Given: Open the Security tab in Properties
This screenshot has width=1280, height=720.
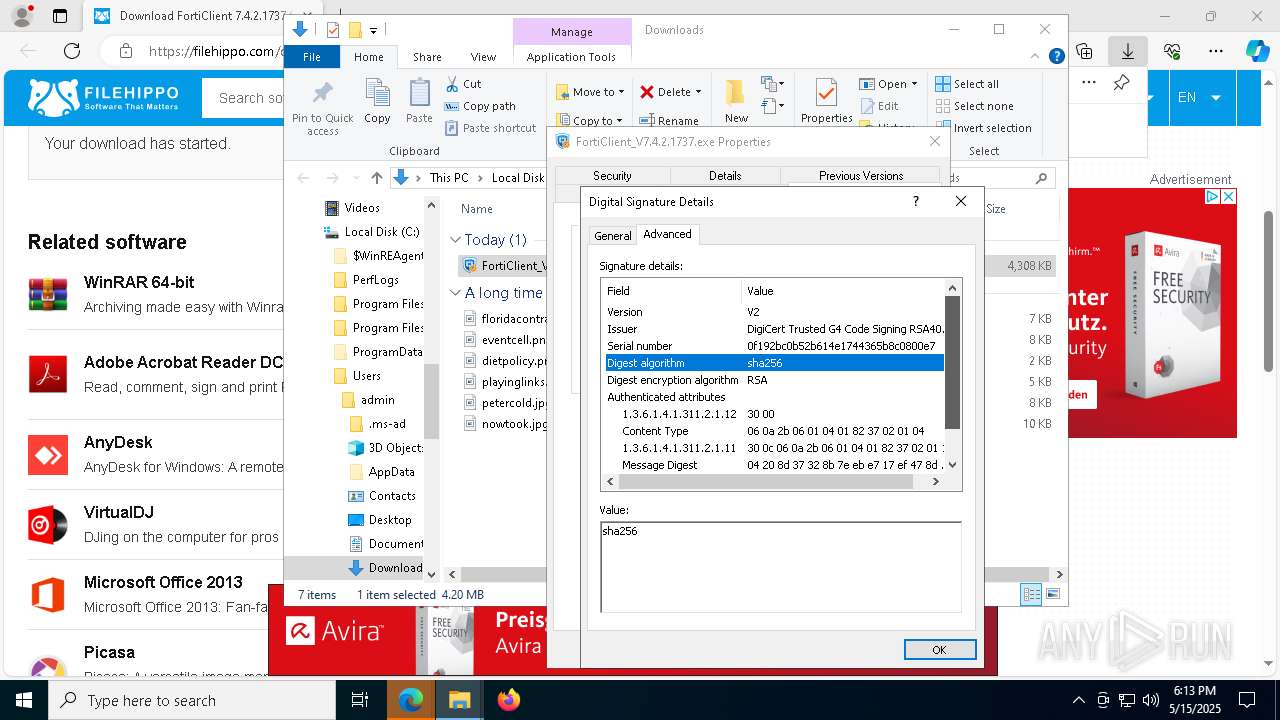Looking at the screenshot, I should click(x=612, y=176).
